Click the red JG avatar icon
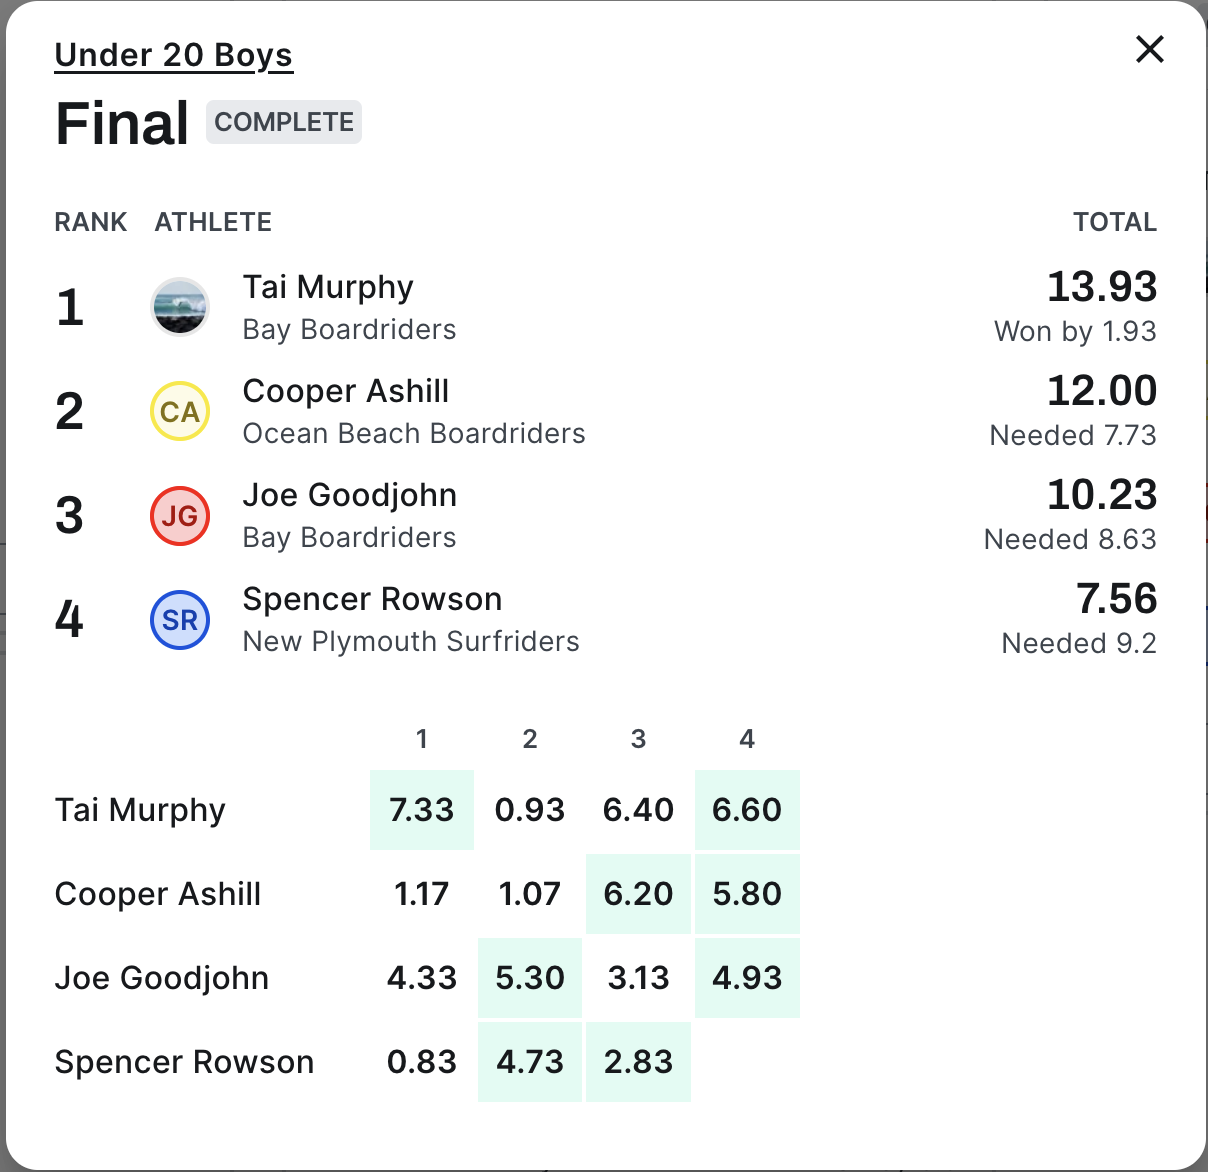 click(180, 515)
